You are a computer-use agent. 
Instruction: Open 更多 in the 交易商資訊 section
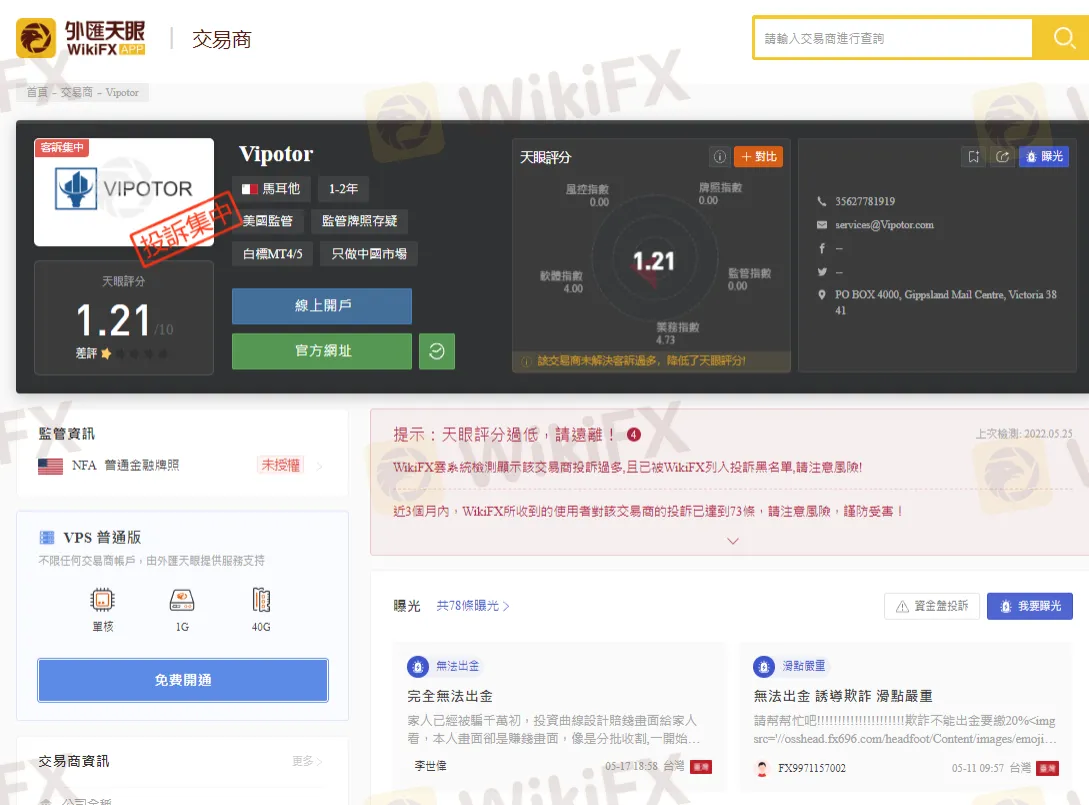coord(306,761)
